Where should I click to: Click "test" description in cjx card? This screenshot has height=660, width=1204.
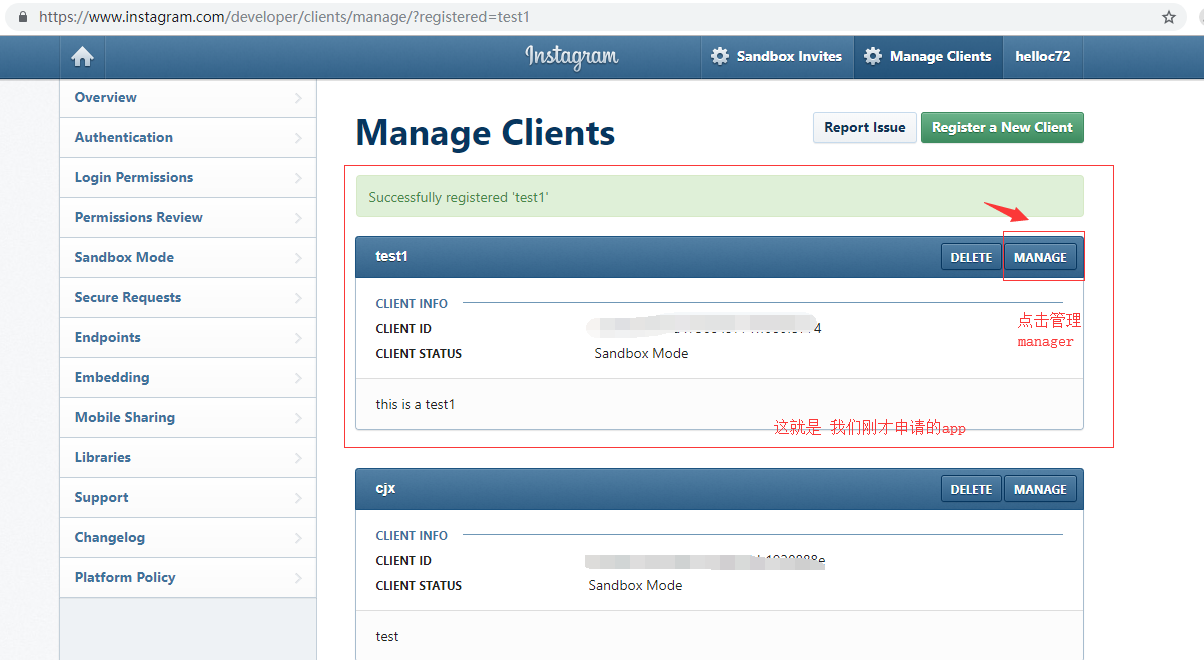(387, 636)
